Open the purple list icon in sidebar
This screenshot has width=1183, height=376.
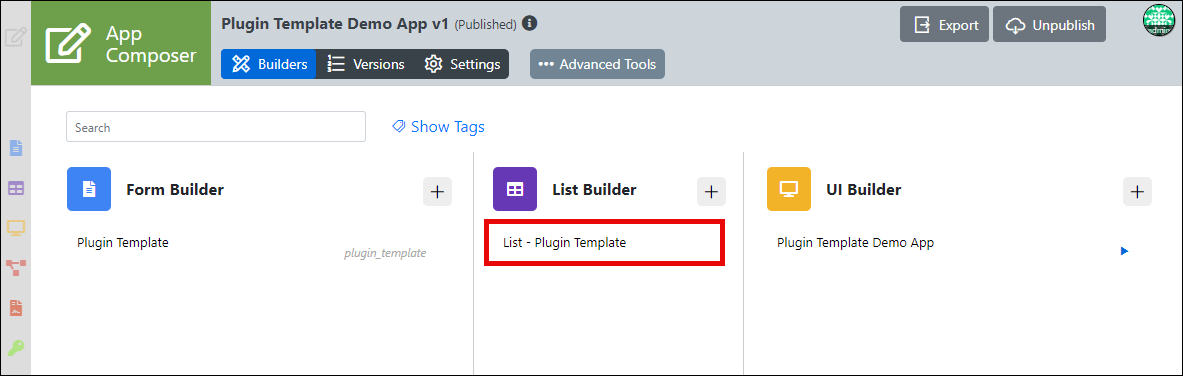coord(16,188)
